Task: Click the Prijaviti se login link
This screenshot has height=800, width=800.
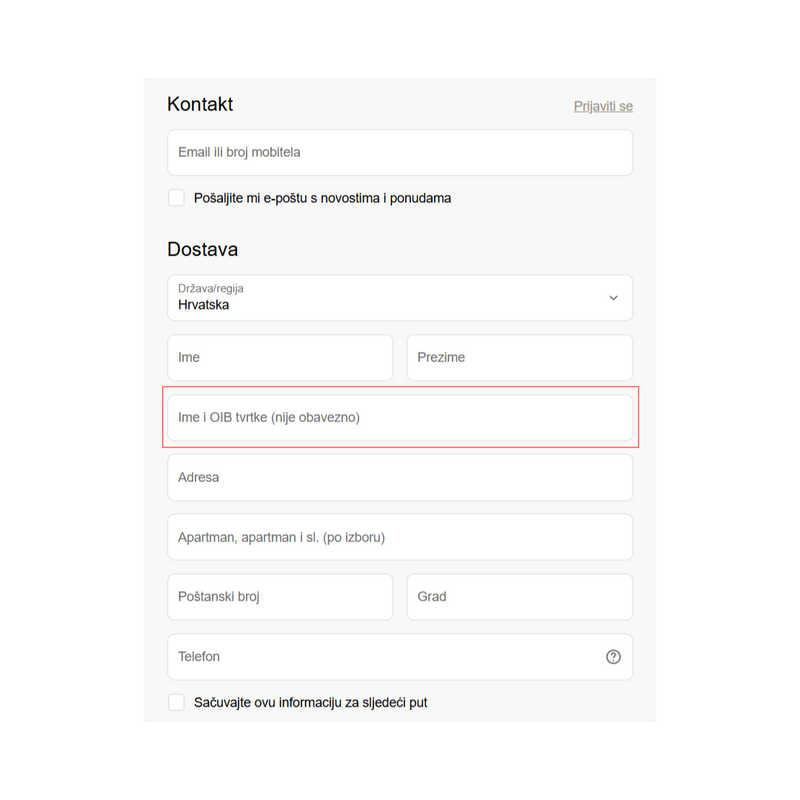Action: tap(603, 106)
